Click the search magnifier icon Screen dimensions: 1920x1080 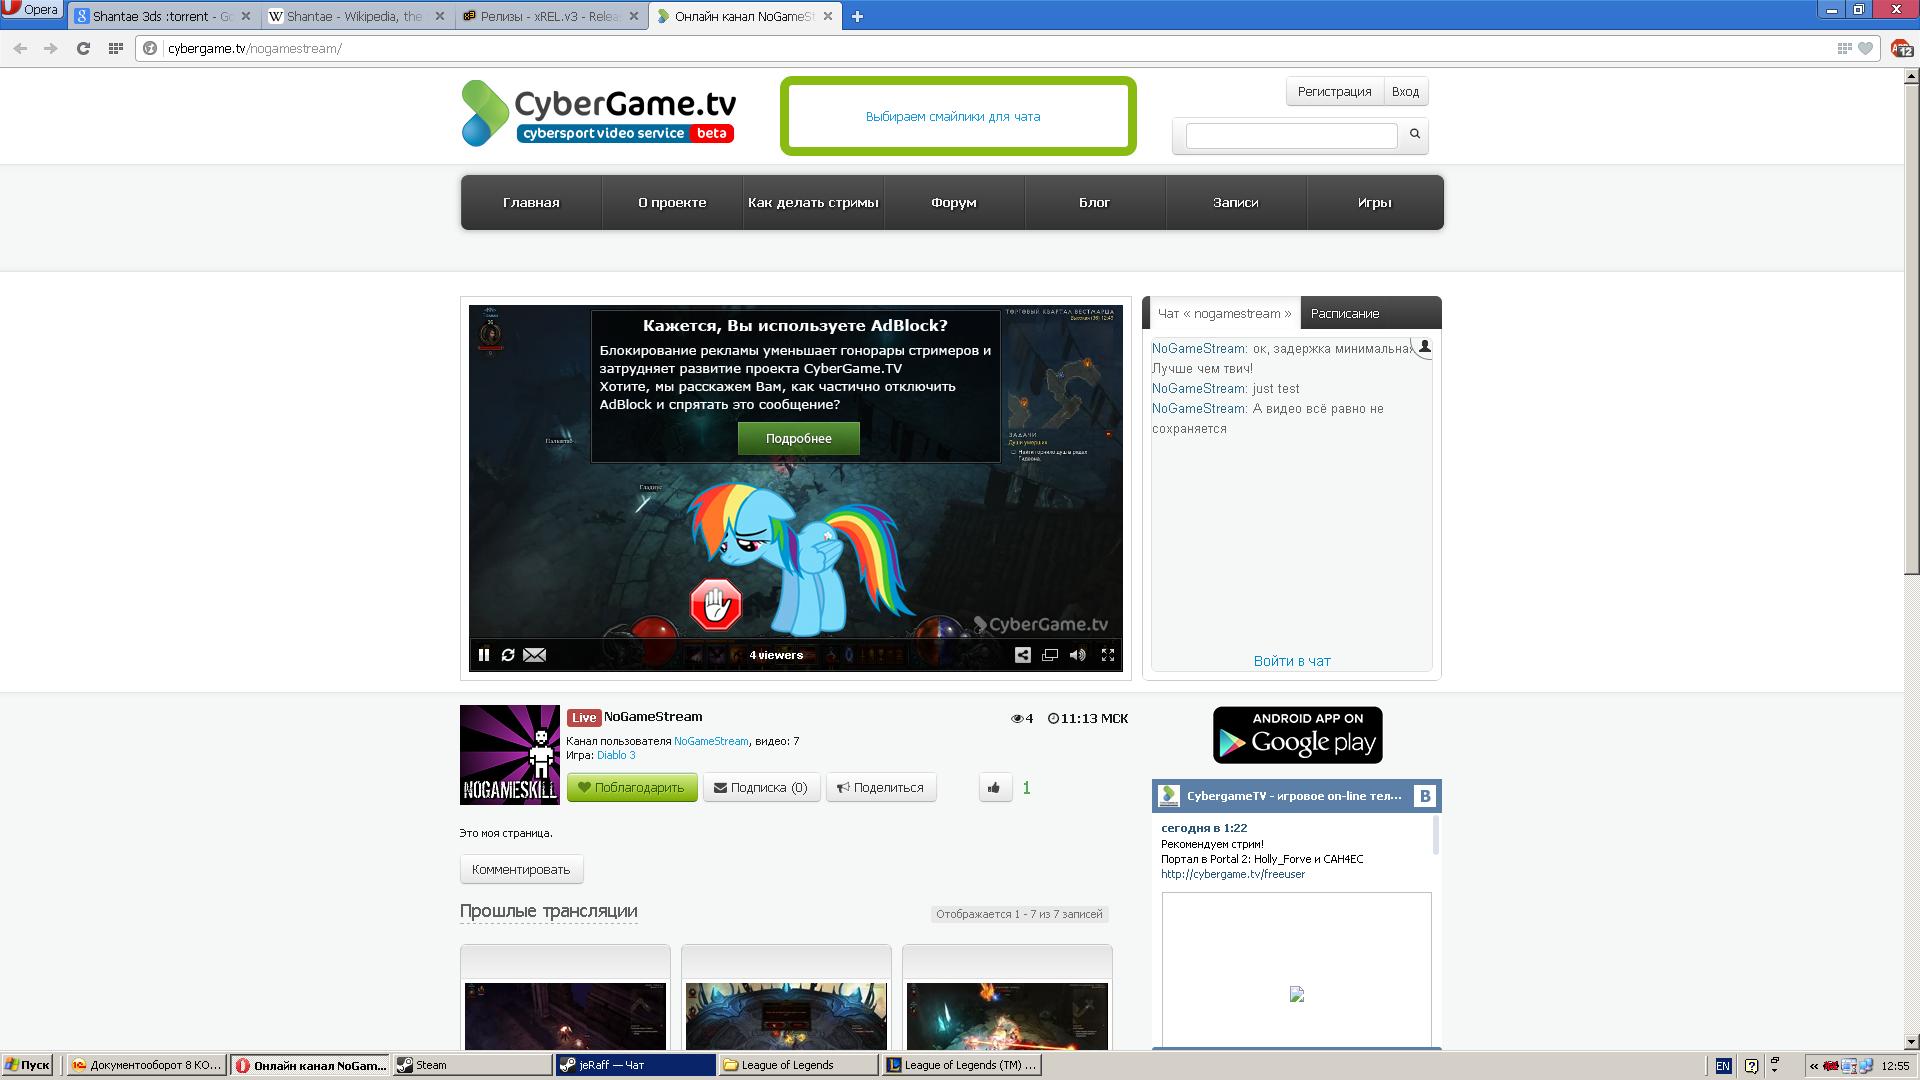coord(1414,134)
